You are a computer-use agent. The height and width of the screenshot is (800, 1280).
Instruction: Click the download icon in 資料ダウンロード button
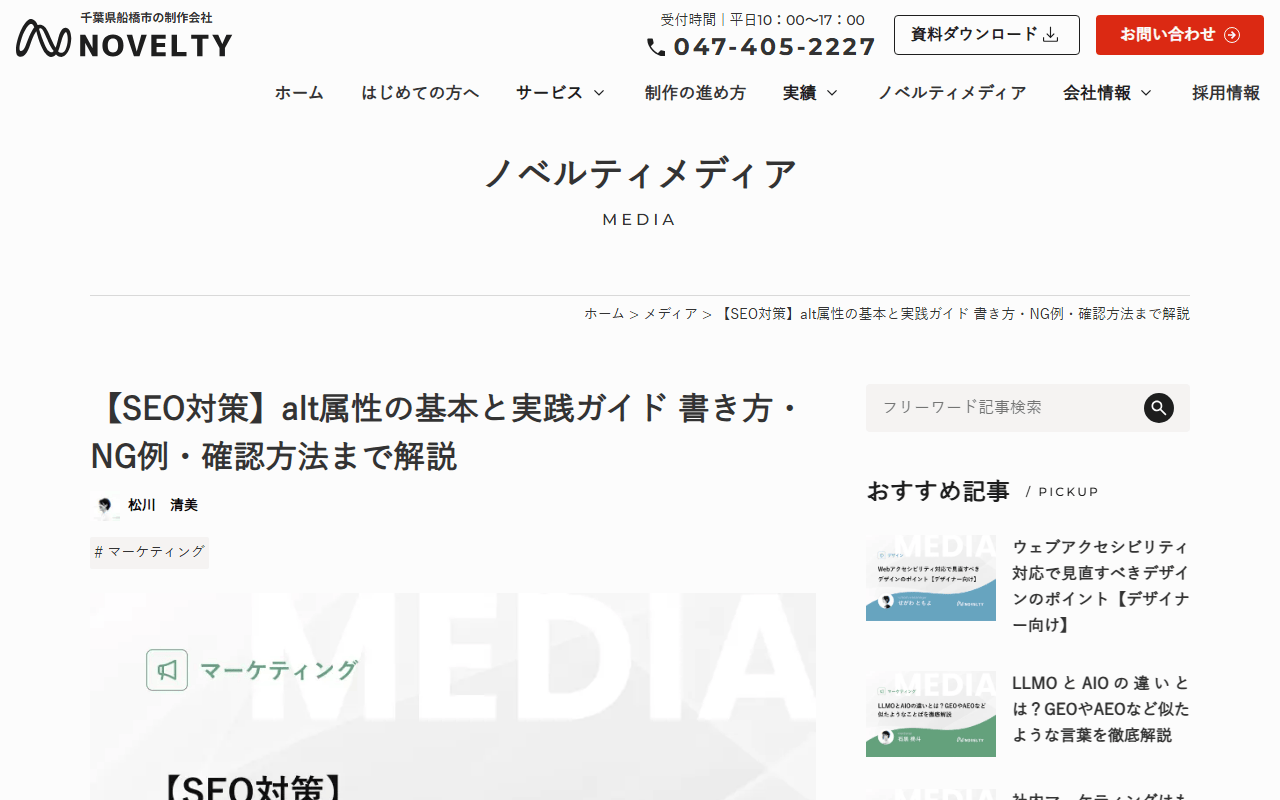(1051, 35)
